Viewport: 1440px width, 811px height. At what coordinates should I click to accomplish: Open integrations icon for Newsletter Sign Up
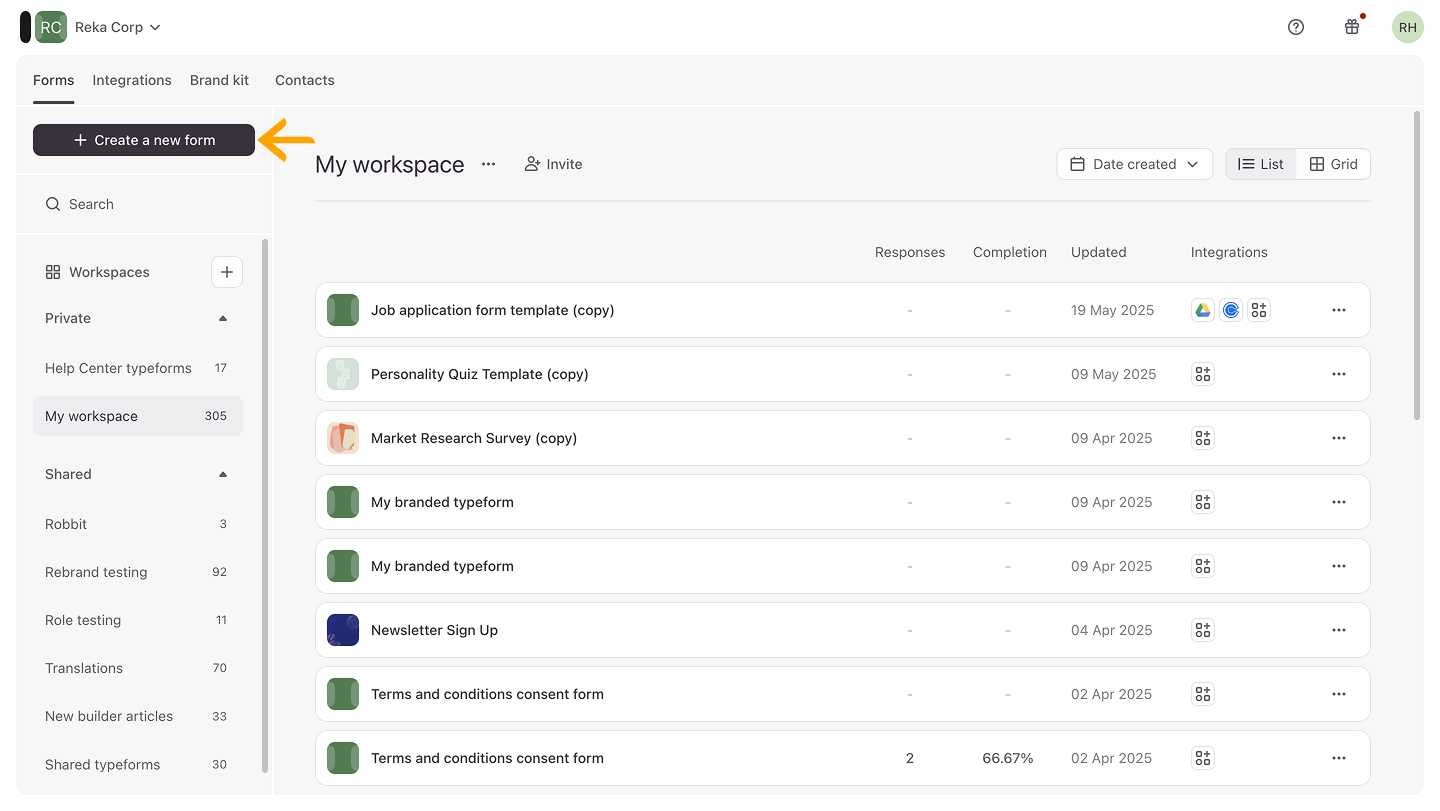click(x=1203, y=630)
